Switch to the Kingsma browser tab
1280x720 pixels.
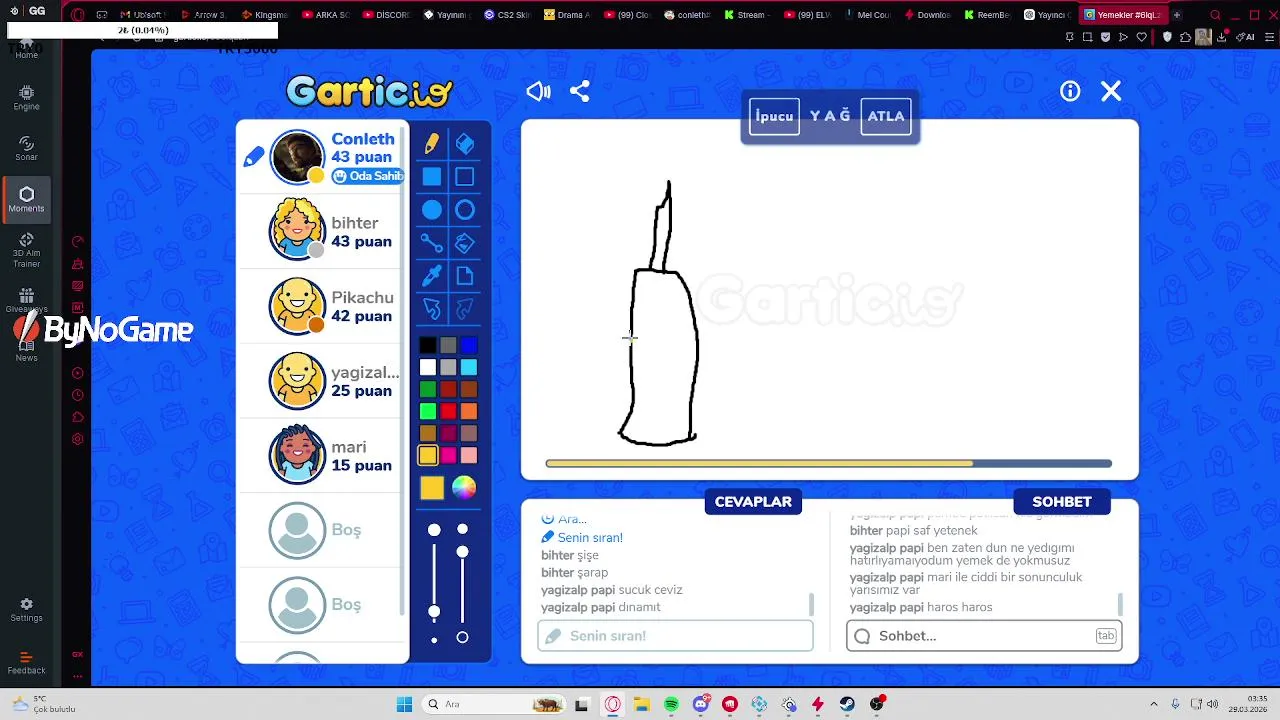click(x=265, y=15)
